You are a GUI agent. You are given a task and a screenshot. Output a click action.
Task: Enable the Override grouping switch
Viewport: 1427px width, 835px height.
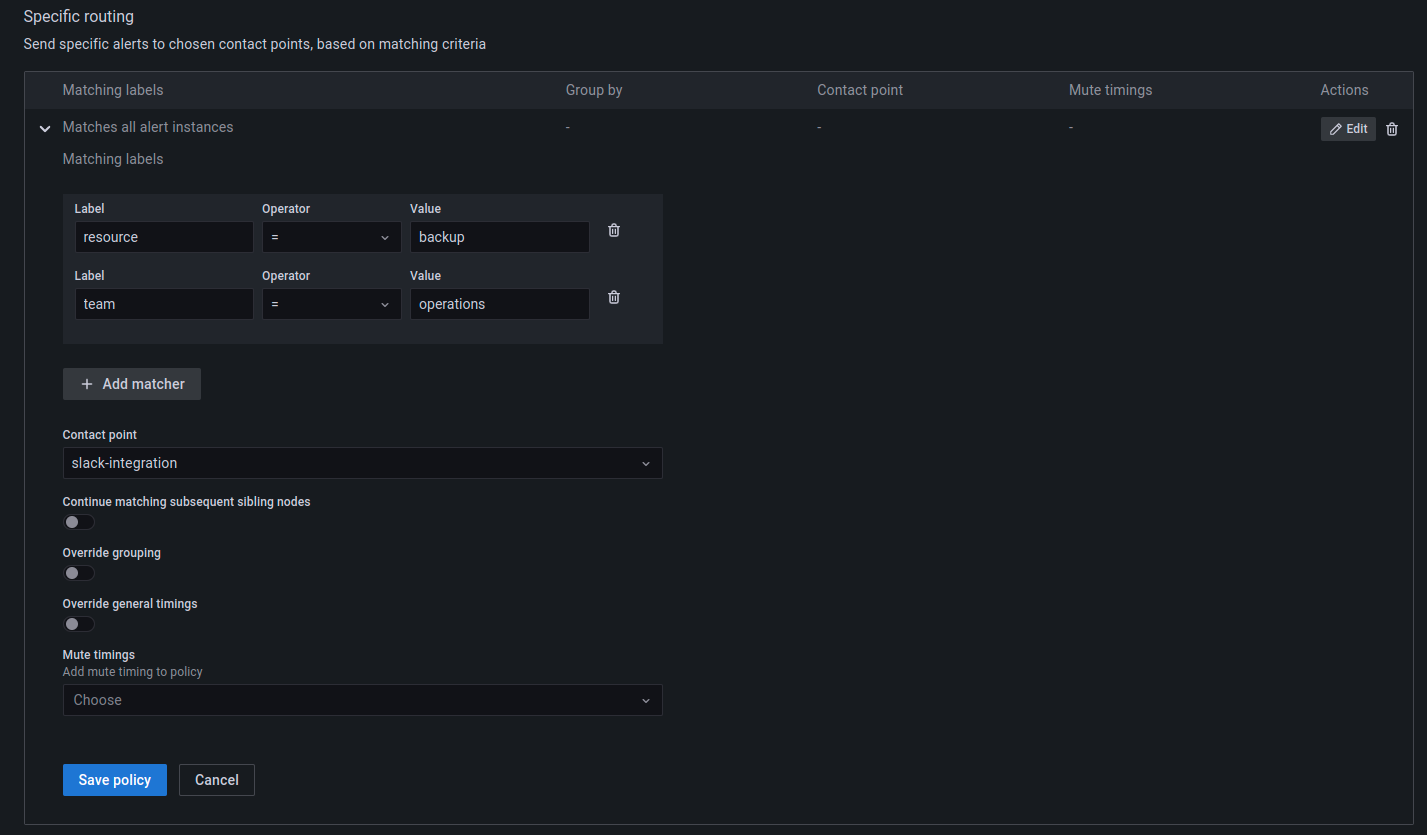tap(79, 573)
